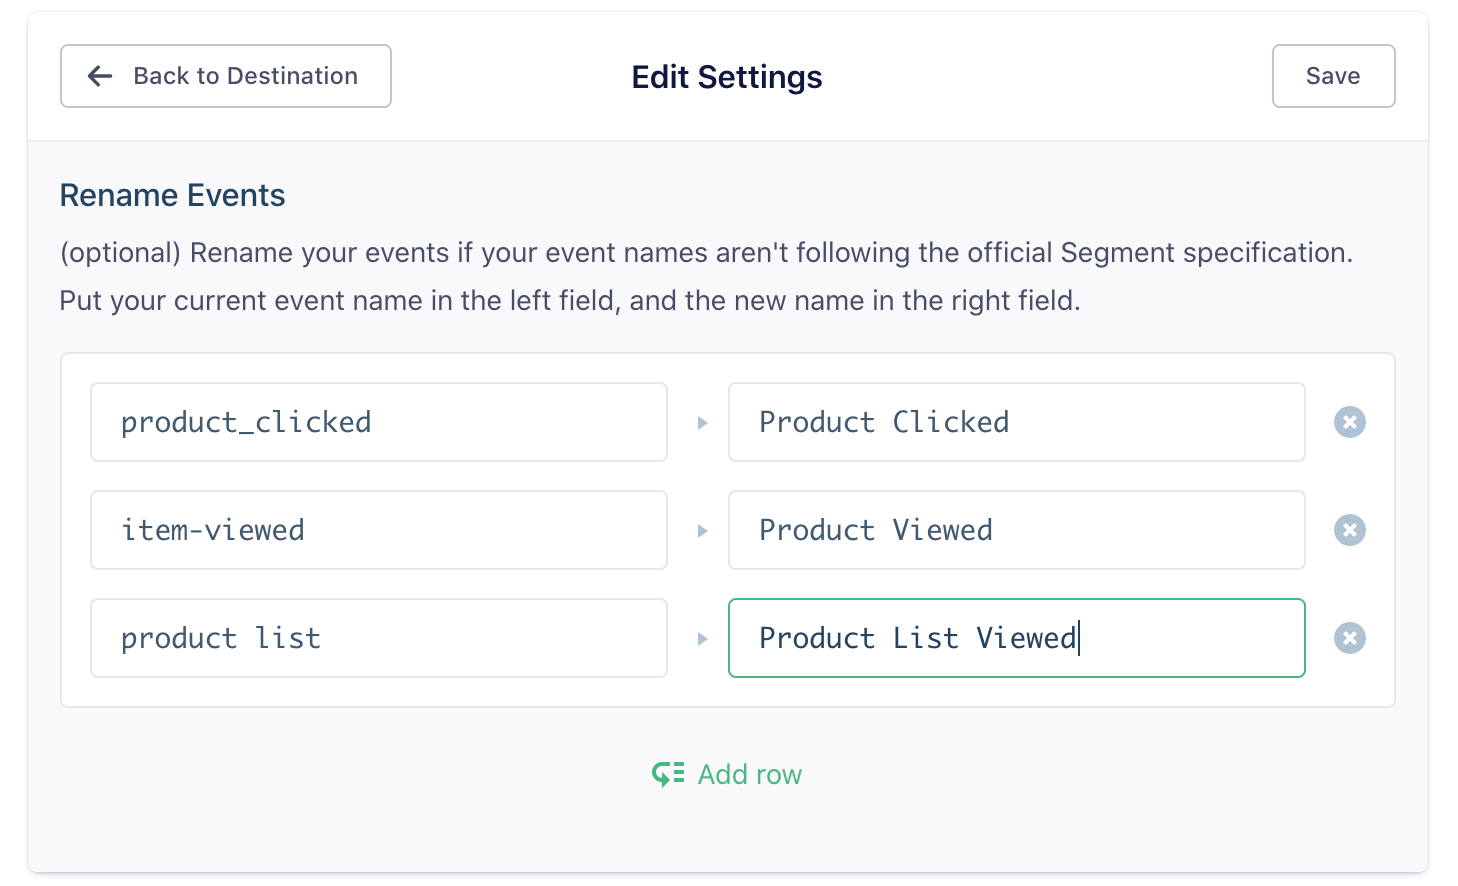Viewport: 1458px width, 886px height.
Task: Click the Rename Events section heading
Action: pyautogui.click(x=172, y=195)
